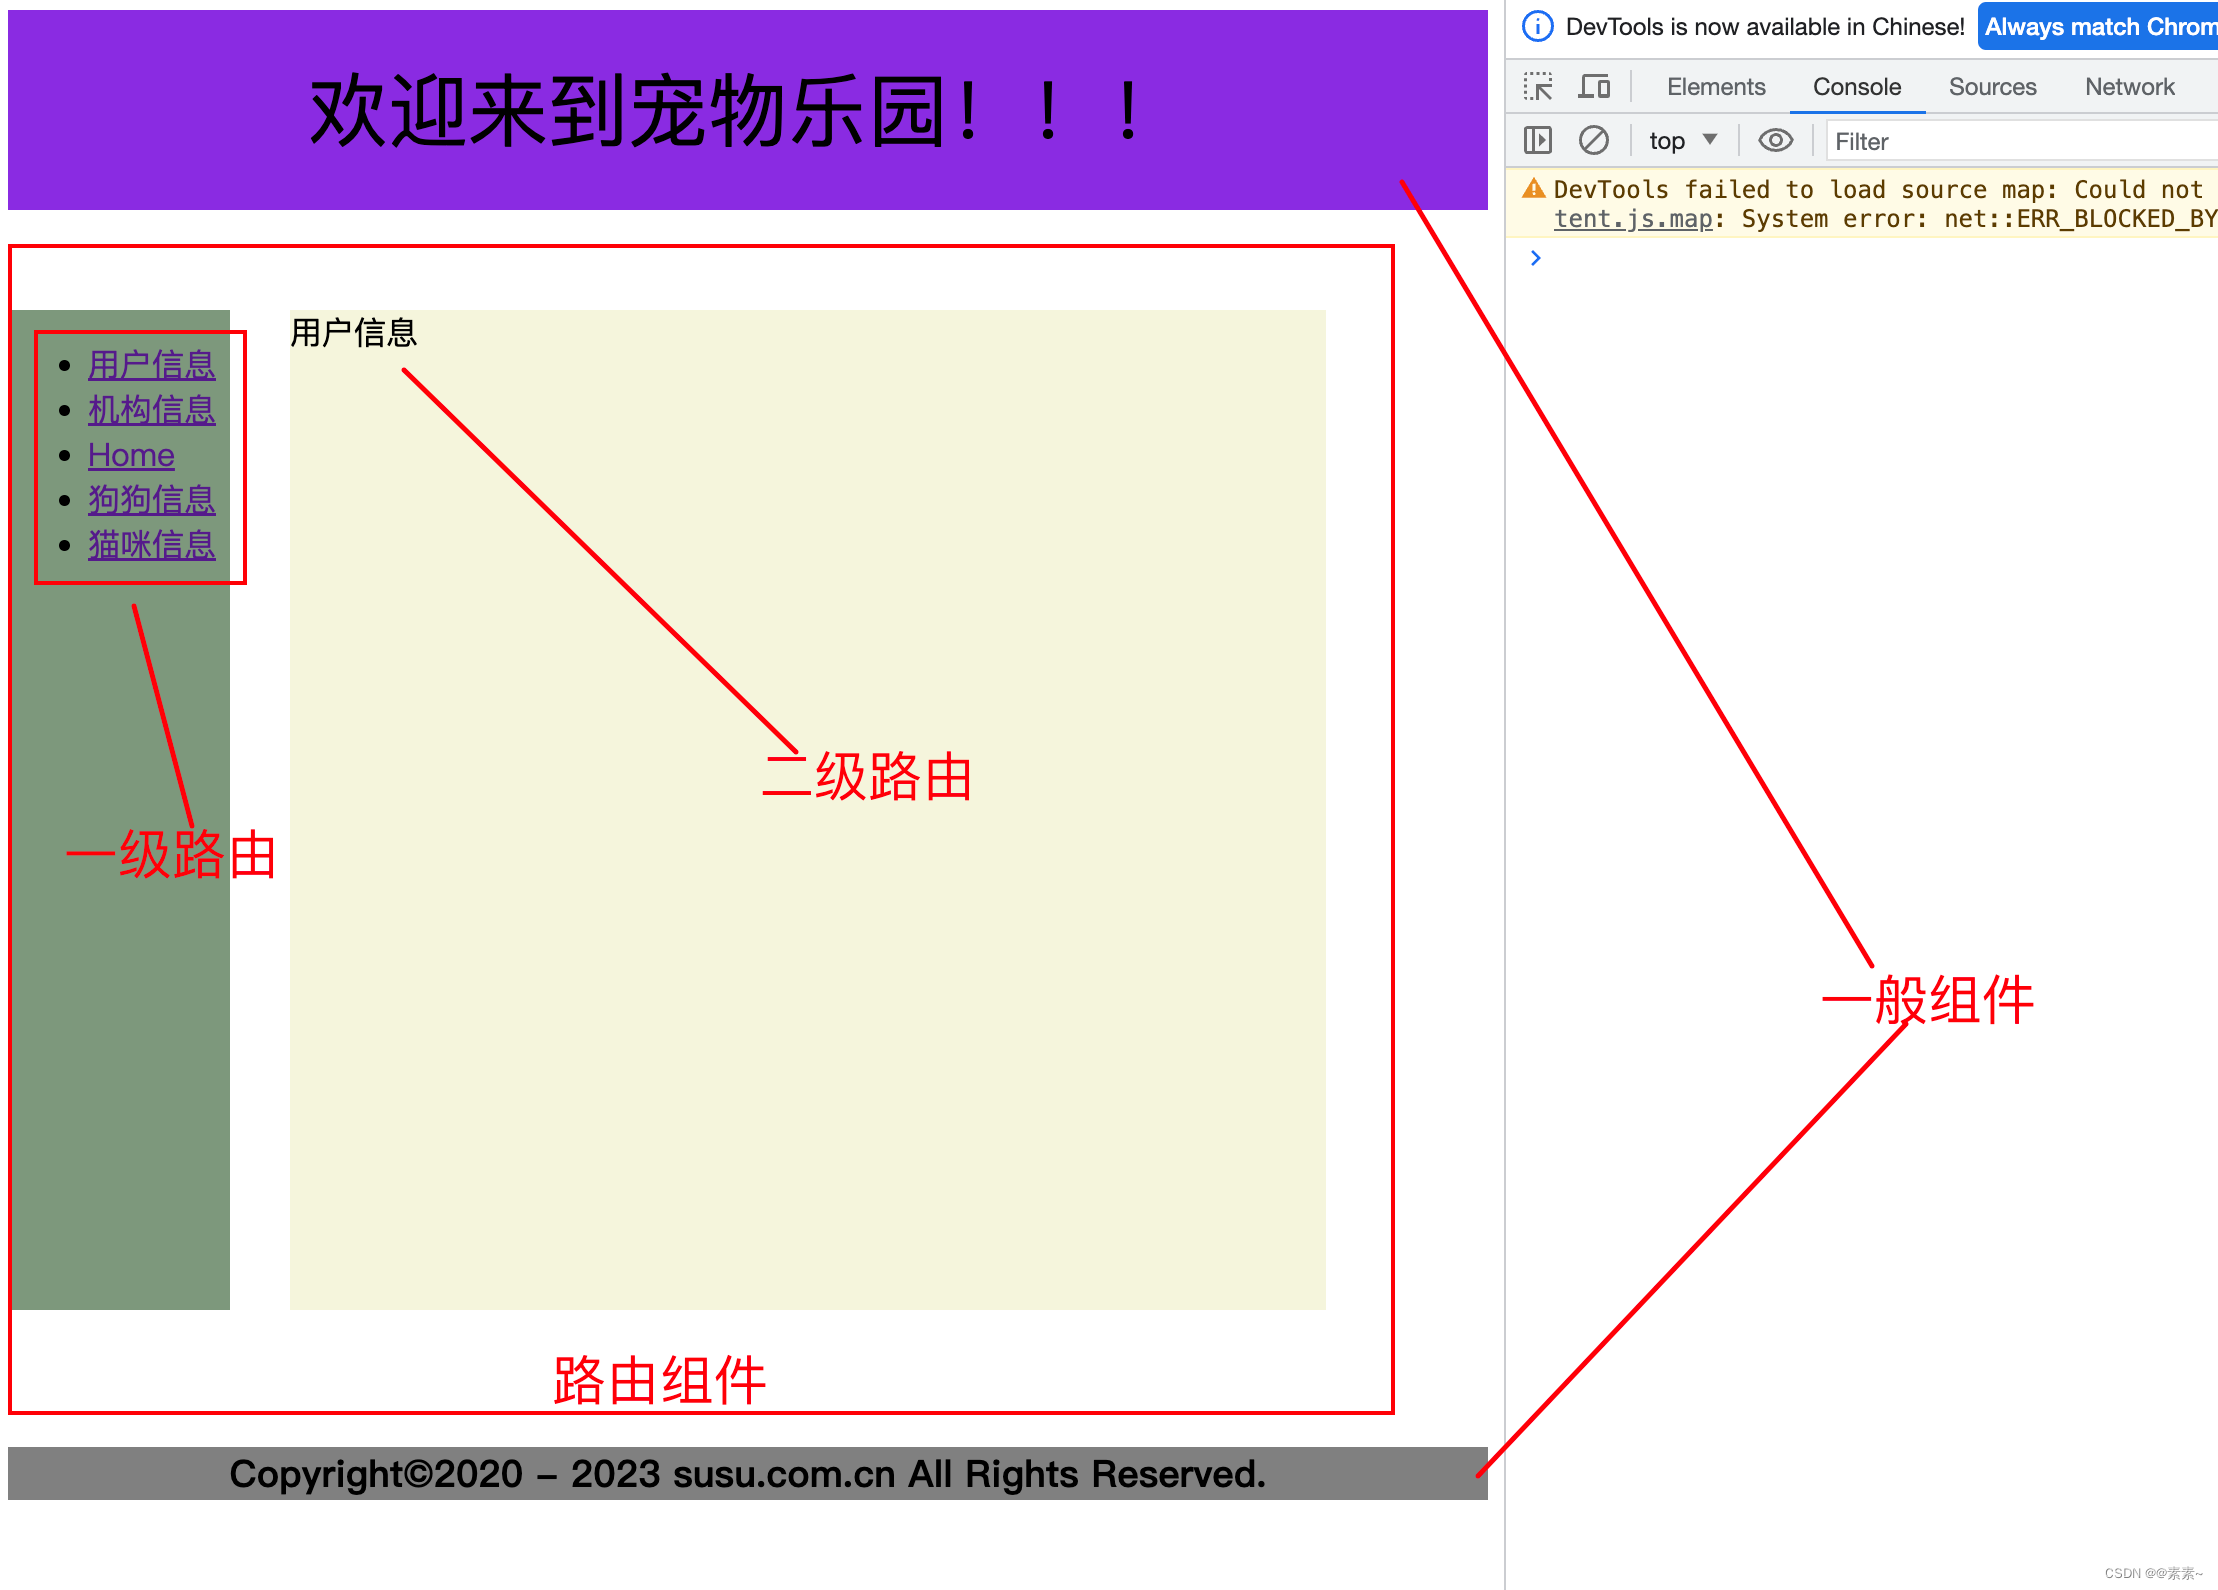Click the 狗狗信息 link
Image resolution: width=2218 pixels, height=1590 pixels.
pyautogui.click(x=151, y=500)
